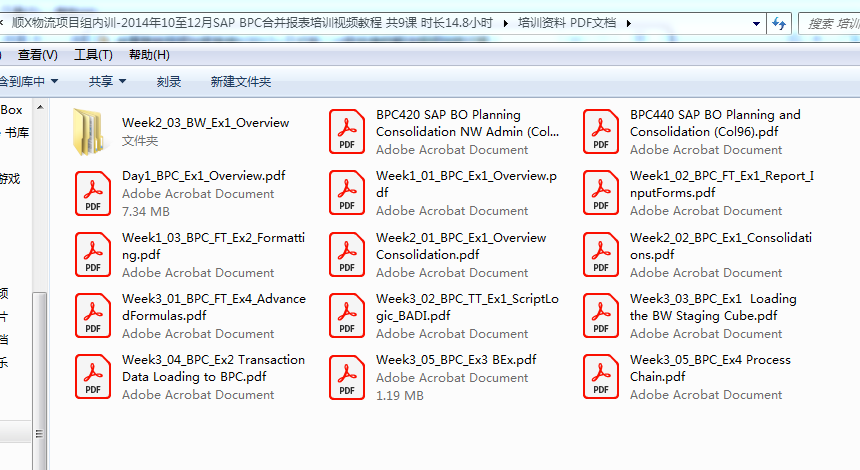Click the 刻录 toolbar button
Screen dimensions: 860x470
tap(168, 82)
